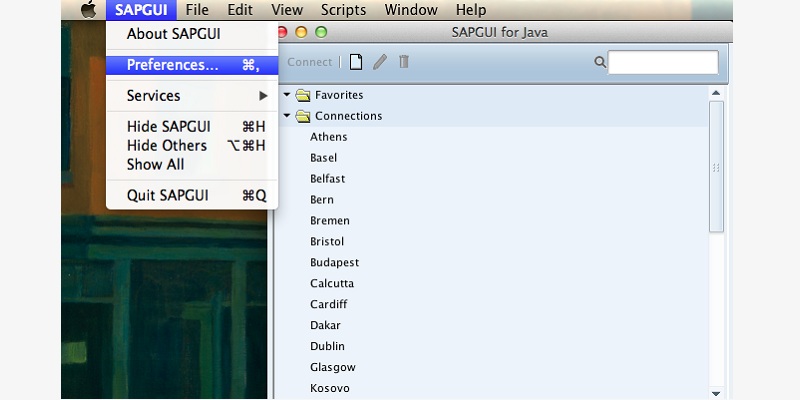Viewport: 800px width, 400px height.
Task: Open the Scripts menu
Action: click(343, 10)
